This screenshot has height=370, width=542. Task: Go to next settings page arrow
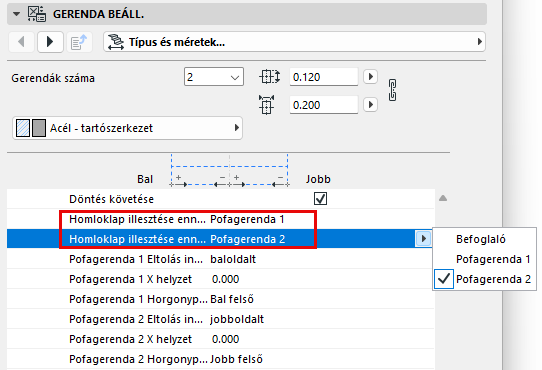point(50,42)
